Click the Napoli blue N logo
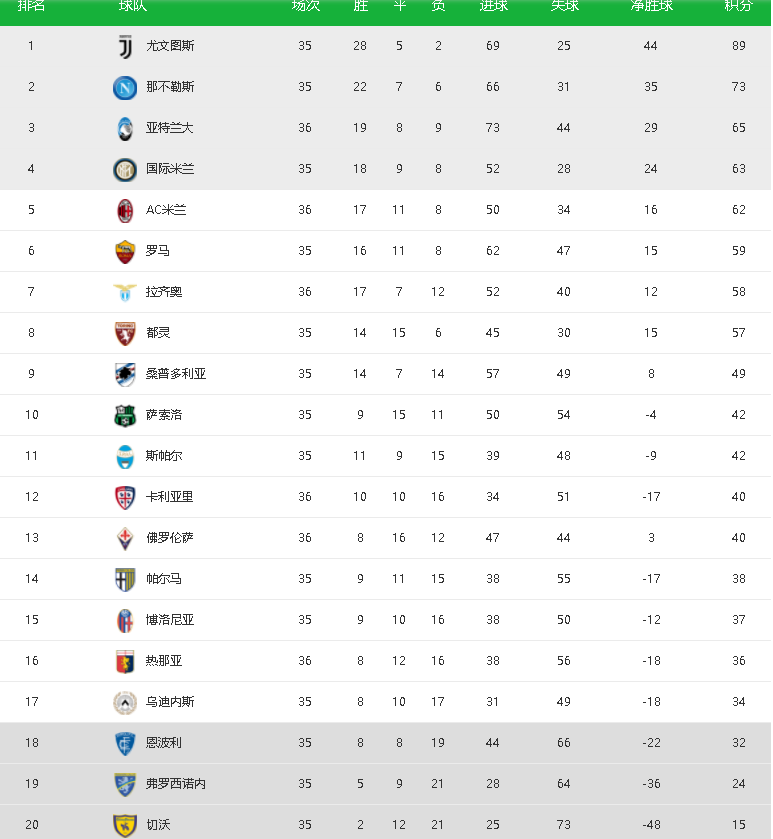 (125, 87)
